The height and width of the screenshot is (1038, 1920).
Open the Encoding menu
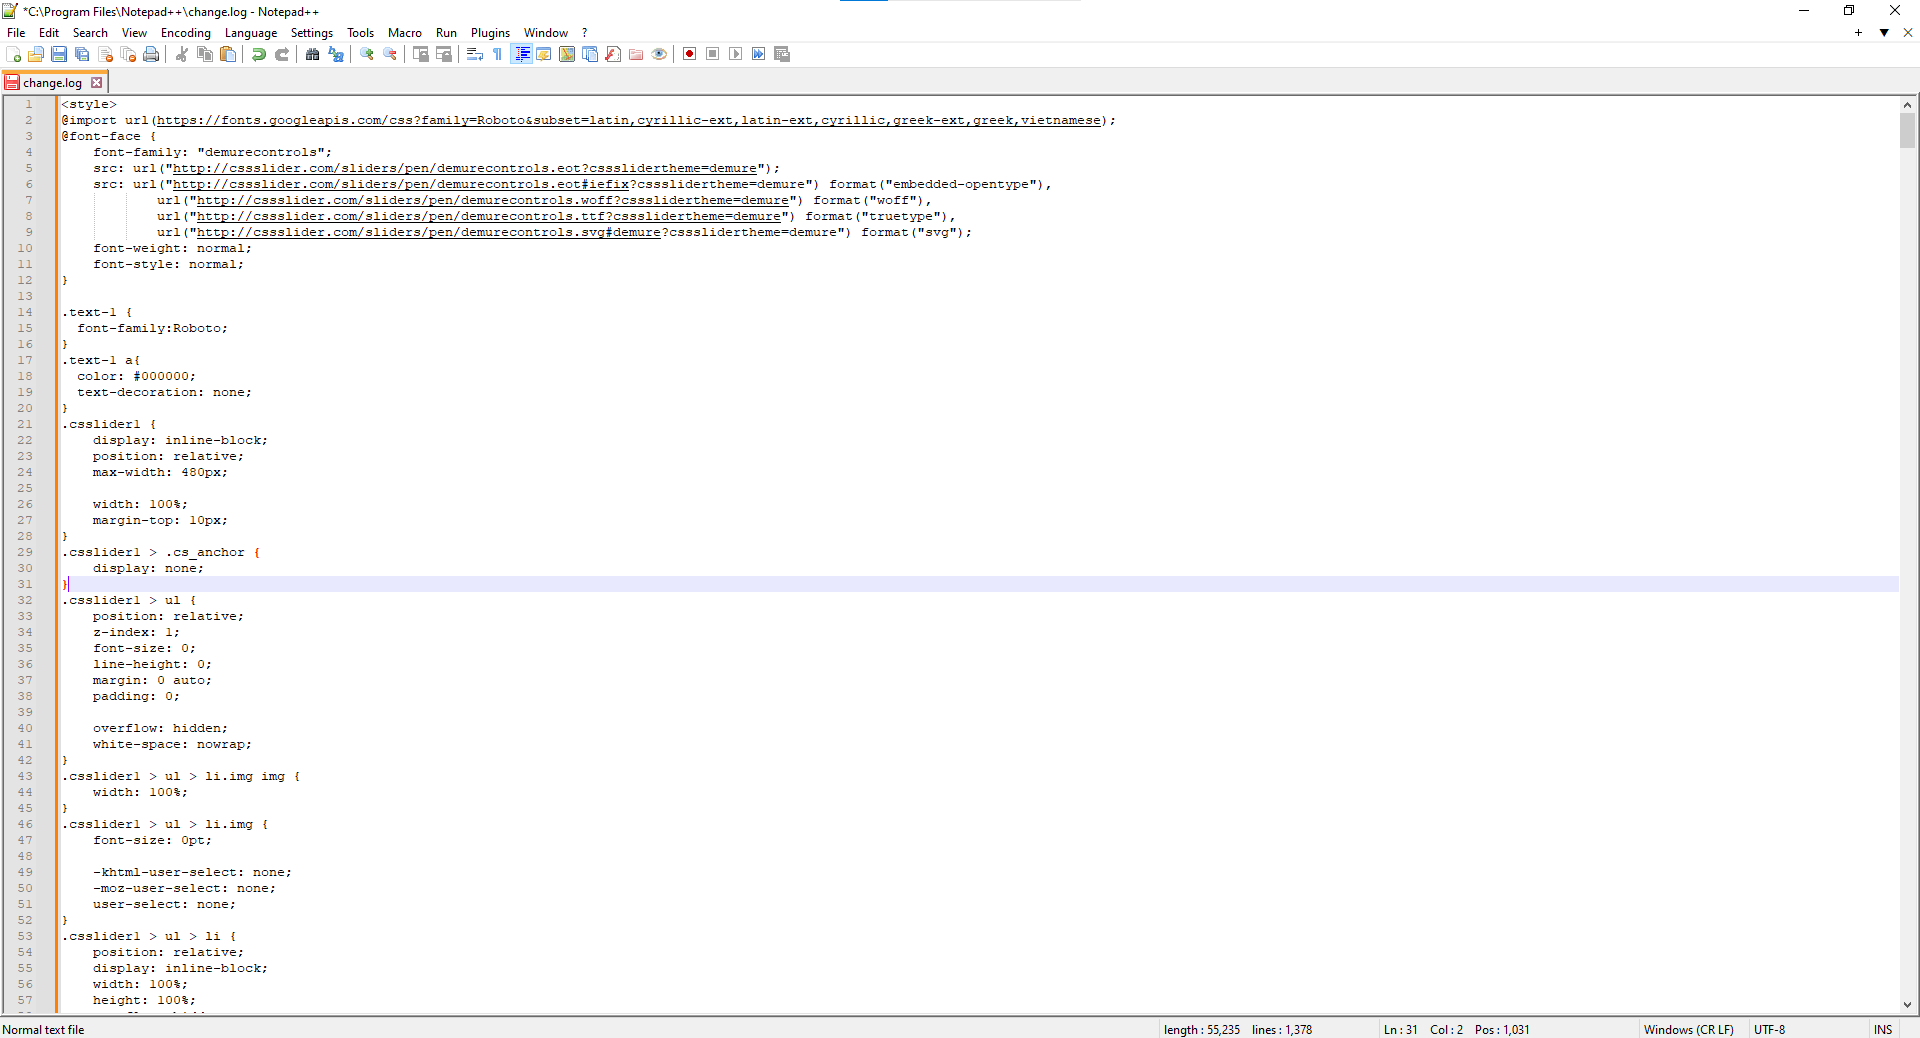pyautogui.click(x=185, y=33)
